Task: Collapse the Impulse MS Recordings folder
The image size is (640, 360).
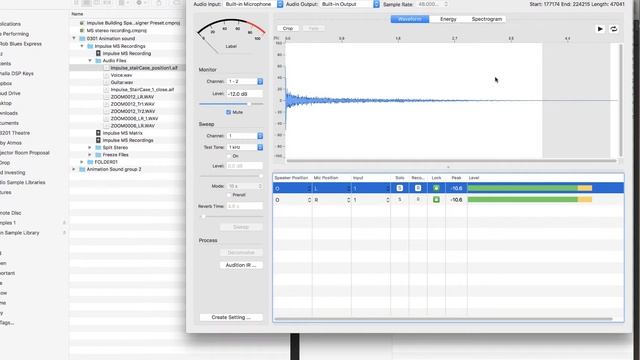Action: 82,46
